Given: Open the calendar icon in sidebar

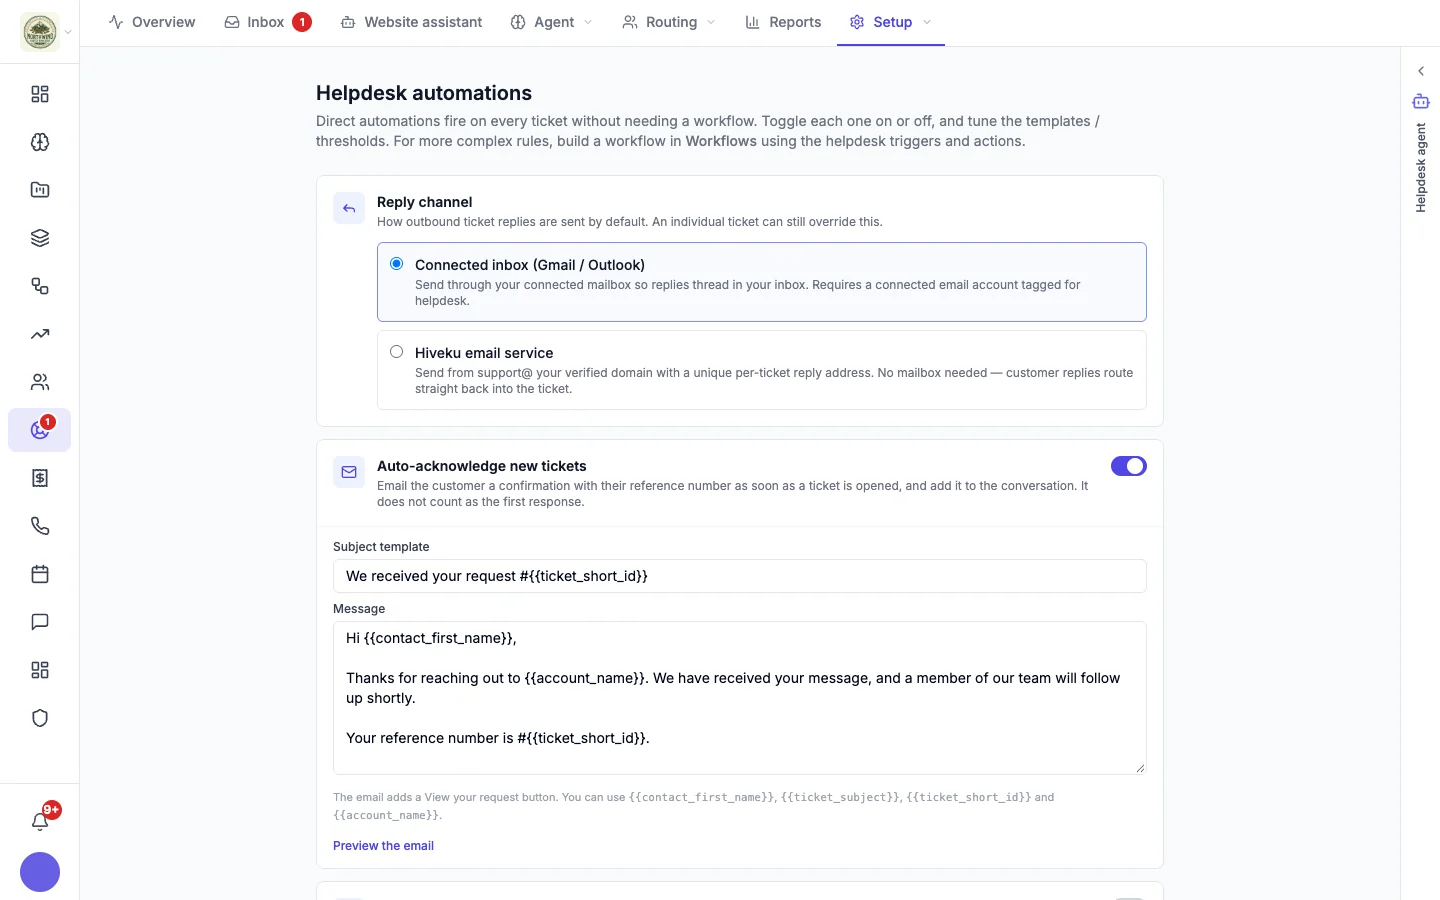Looking at the screenshot, I should 40,574.
